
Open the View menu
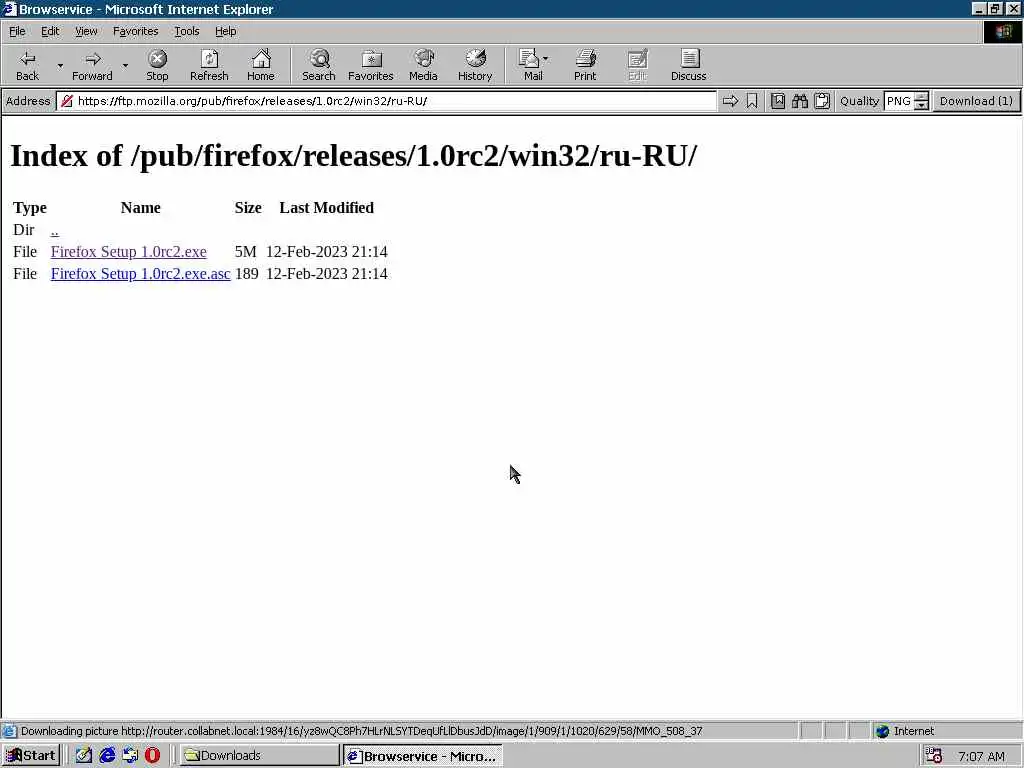[x=86, y=31]
